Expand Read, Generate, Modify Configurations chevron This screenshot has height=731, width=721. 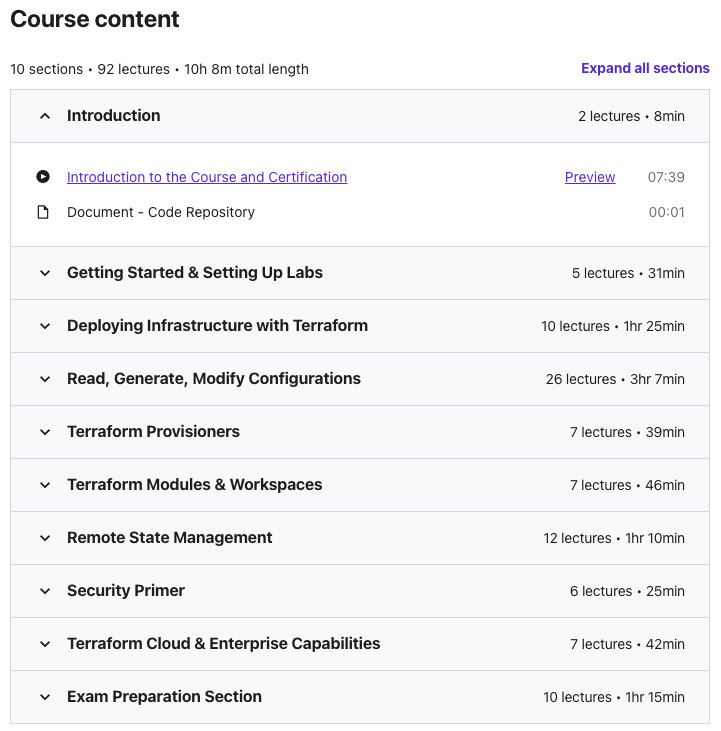pyautogui.click(x=45, y=379)
